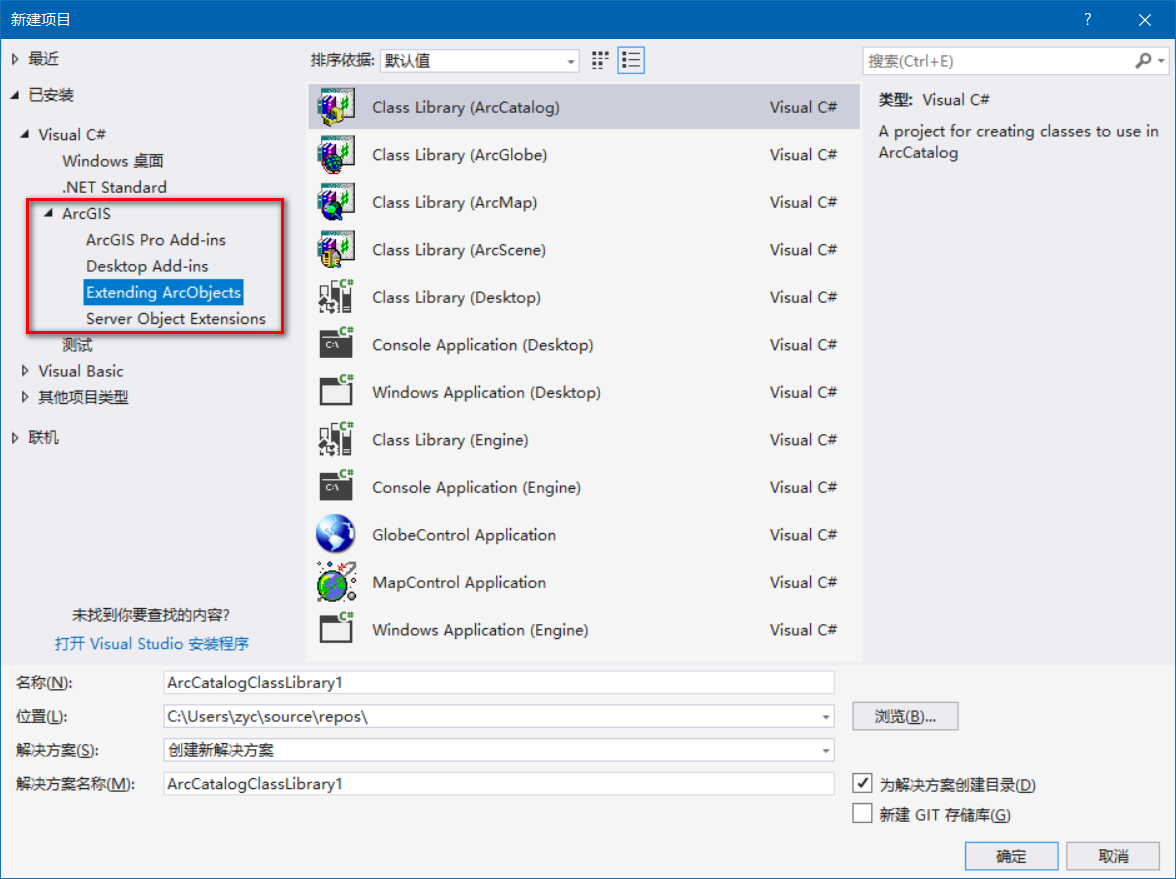Click the Class Library (Engine) template icon
This screenshot has width=1176, height=879.
click(x=335, y=440)
